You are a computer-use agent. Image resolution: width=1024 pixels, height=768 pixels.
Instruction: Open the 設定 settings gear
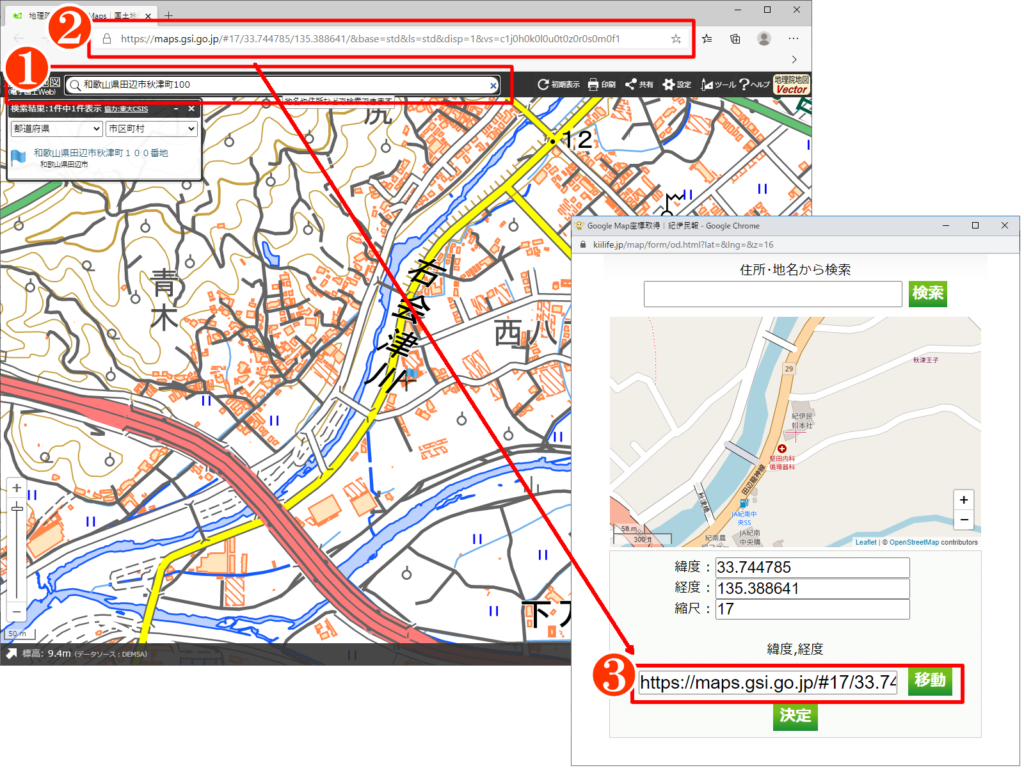677,85
